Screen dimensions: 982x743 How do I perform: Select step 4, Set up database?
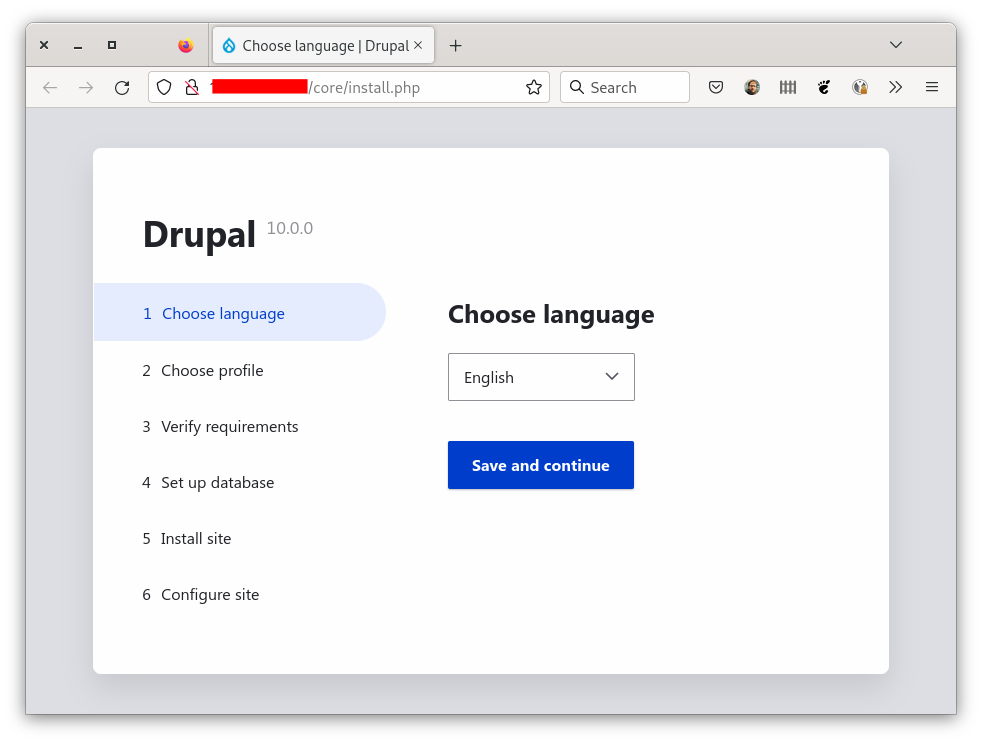point(217,482)
